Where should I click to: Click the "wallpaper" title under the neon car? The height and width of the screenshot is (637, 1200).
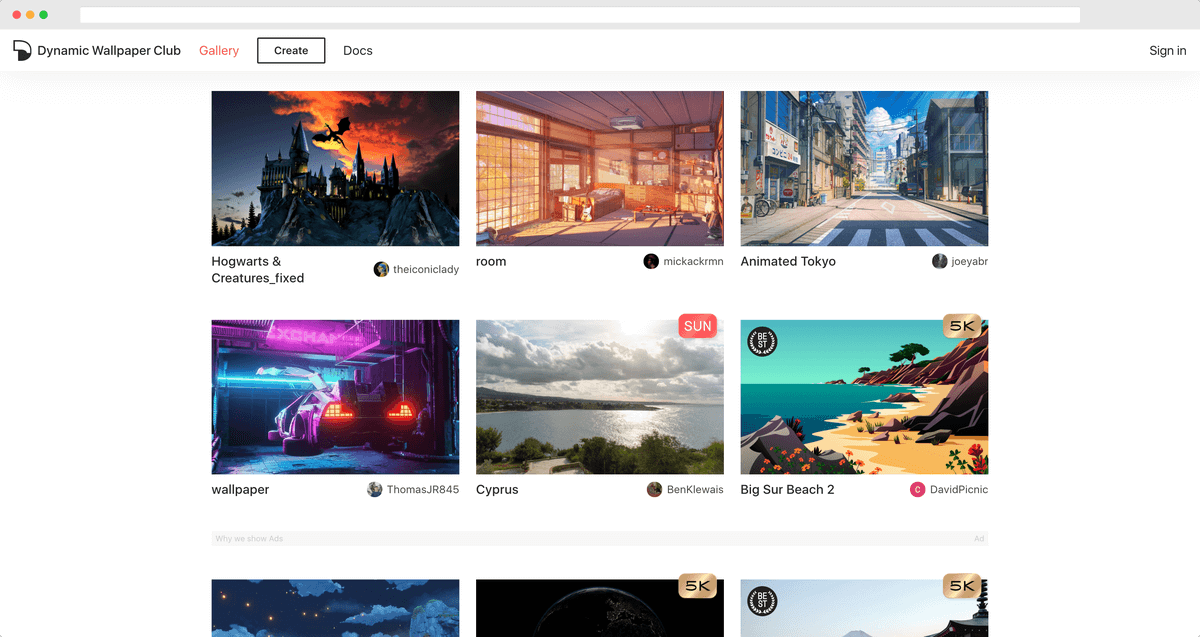click(240, 489)
